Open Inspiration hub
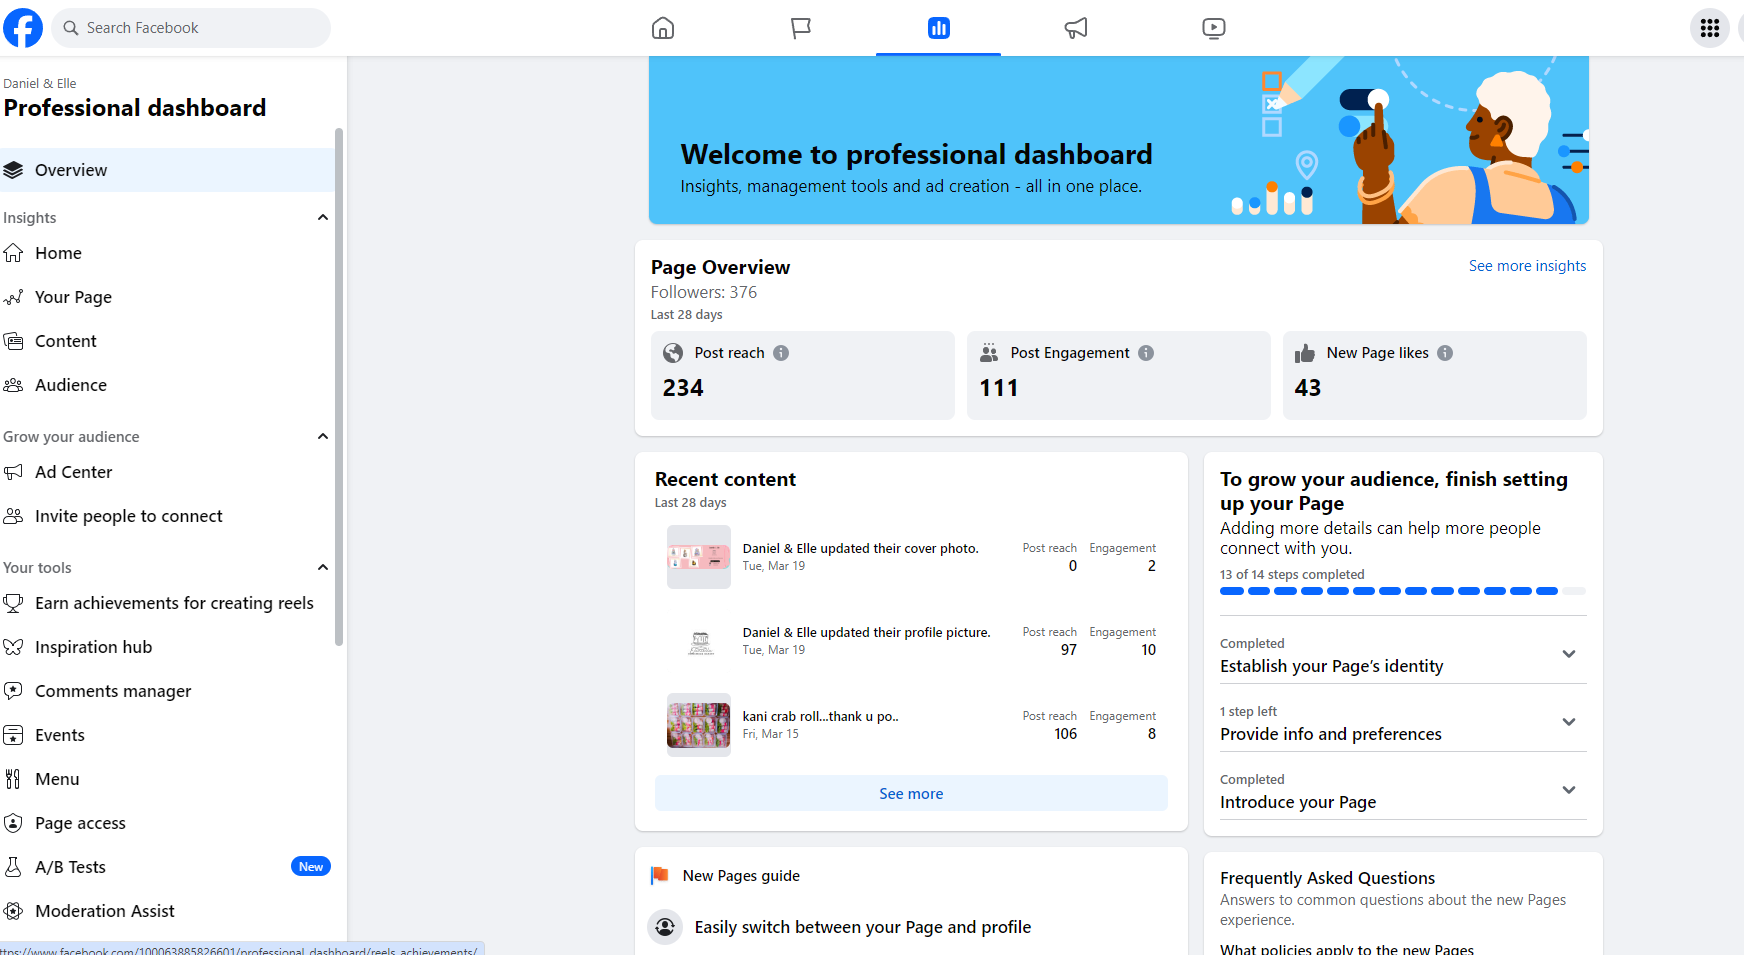The height and width of the screenshot is (955, 1744). point(167,647)
